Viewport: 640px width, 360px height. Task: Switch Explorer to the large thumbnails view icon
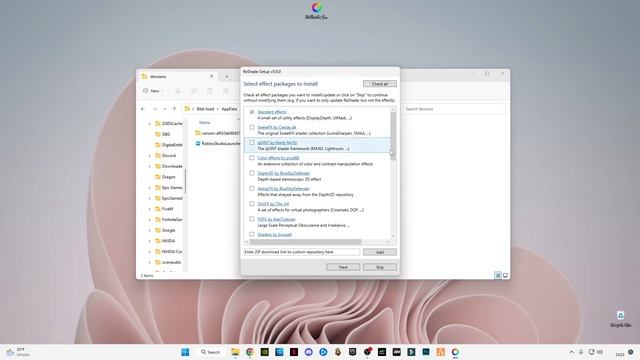[x=505, y=276]
